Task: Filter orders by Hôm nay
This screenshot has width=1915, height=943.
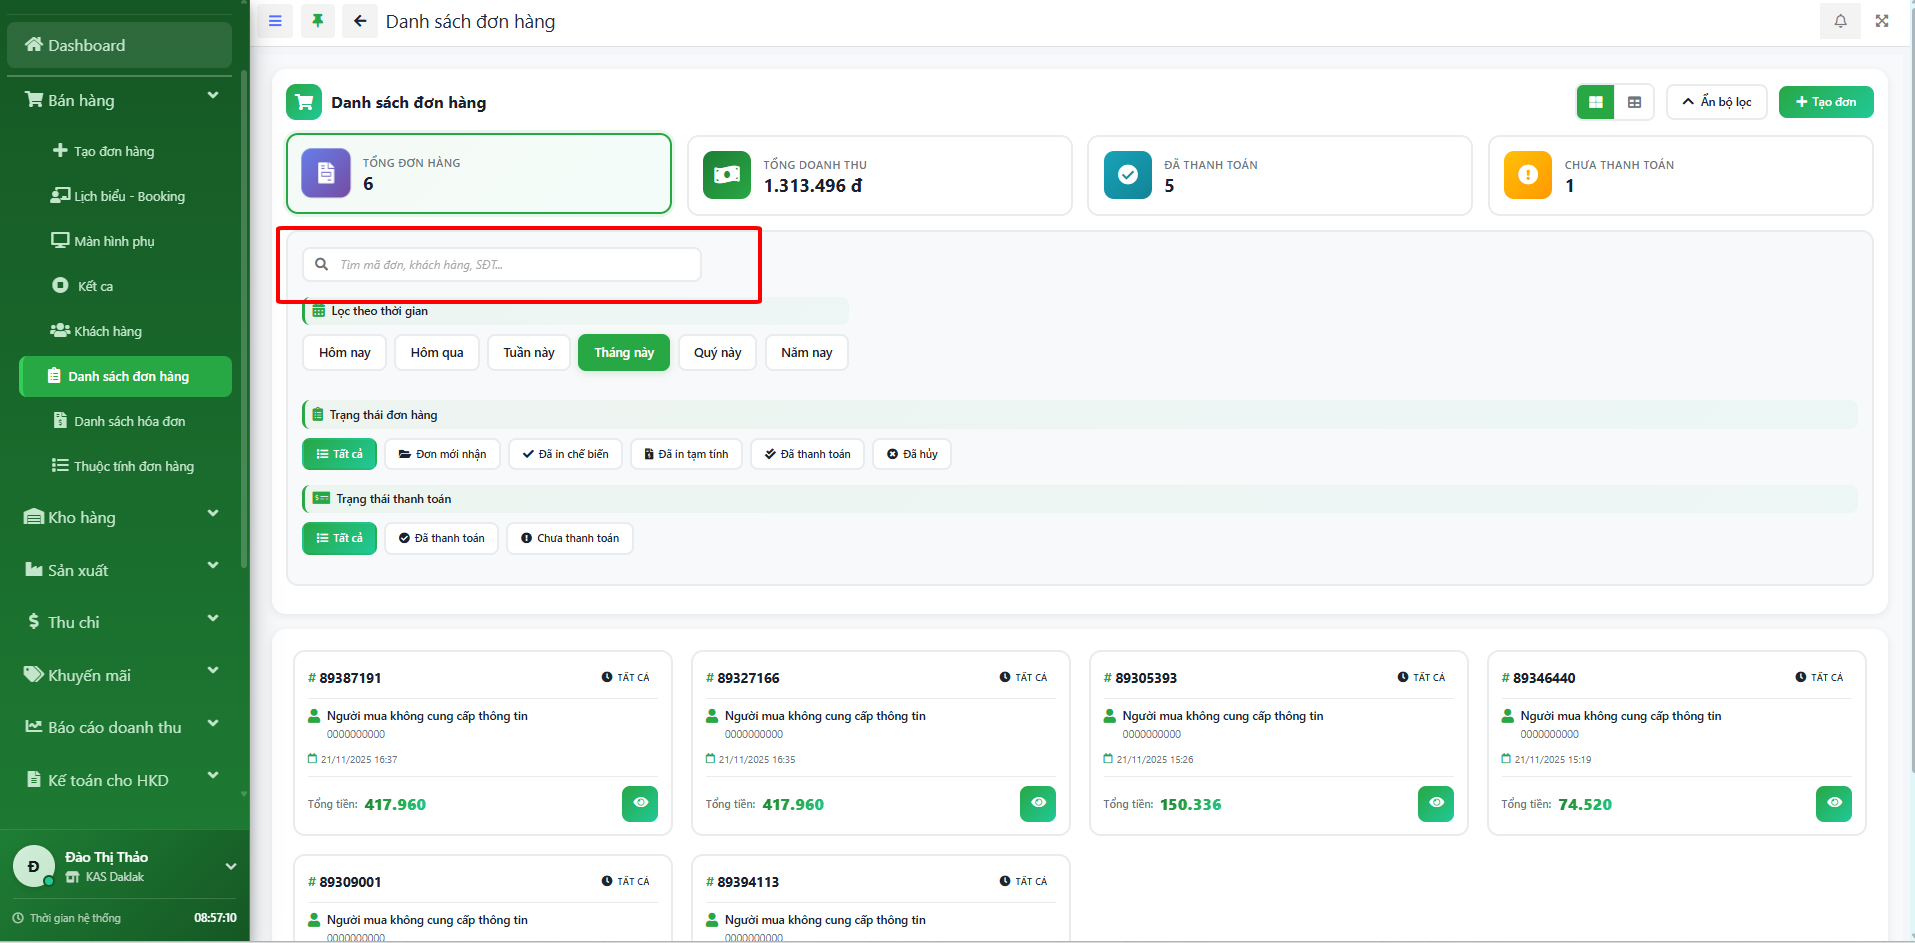Action: 344,353
